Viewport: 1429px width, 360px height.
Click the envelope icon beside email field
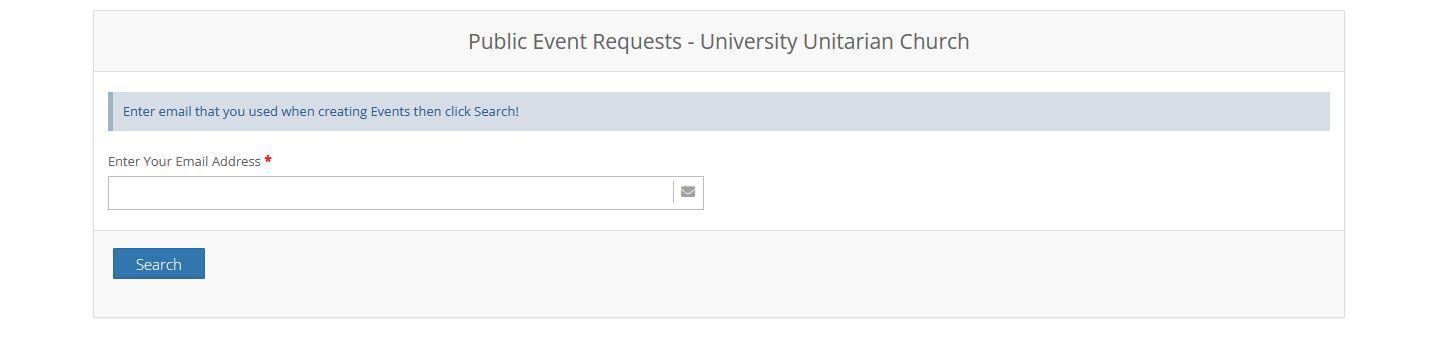tap(688, 192)
